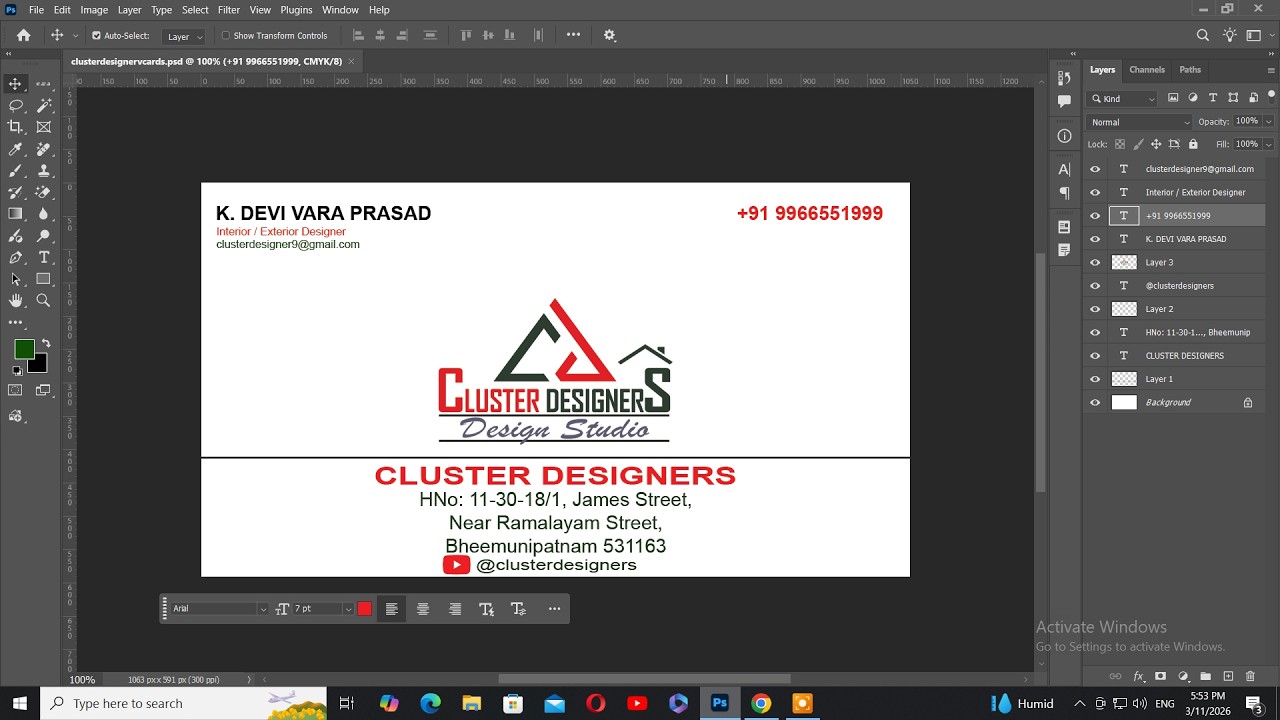Click the Windows taskbar search box
This screenshot has height=720, width=1280.
point(183,703)
